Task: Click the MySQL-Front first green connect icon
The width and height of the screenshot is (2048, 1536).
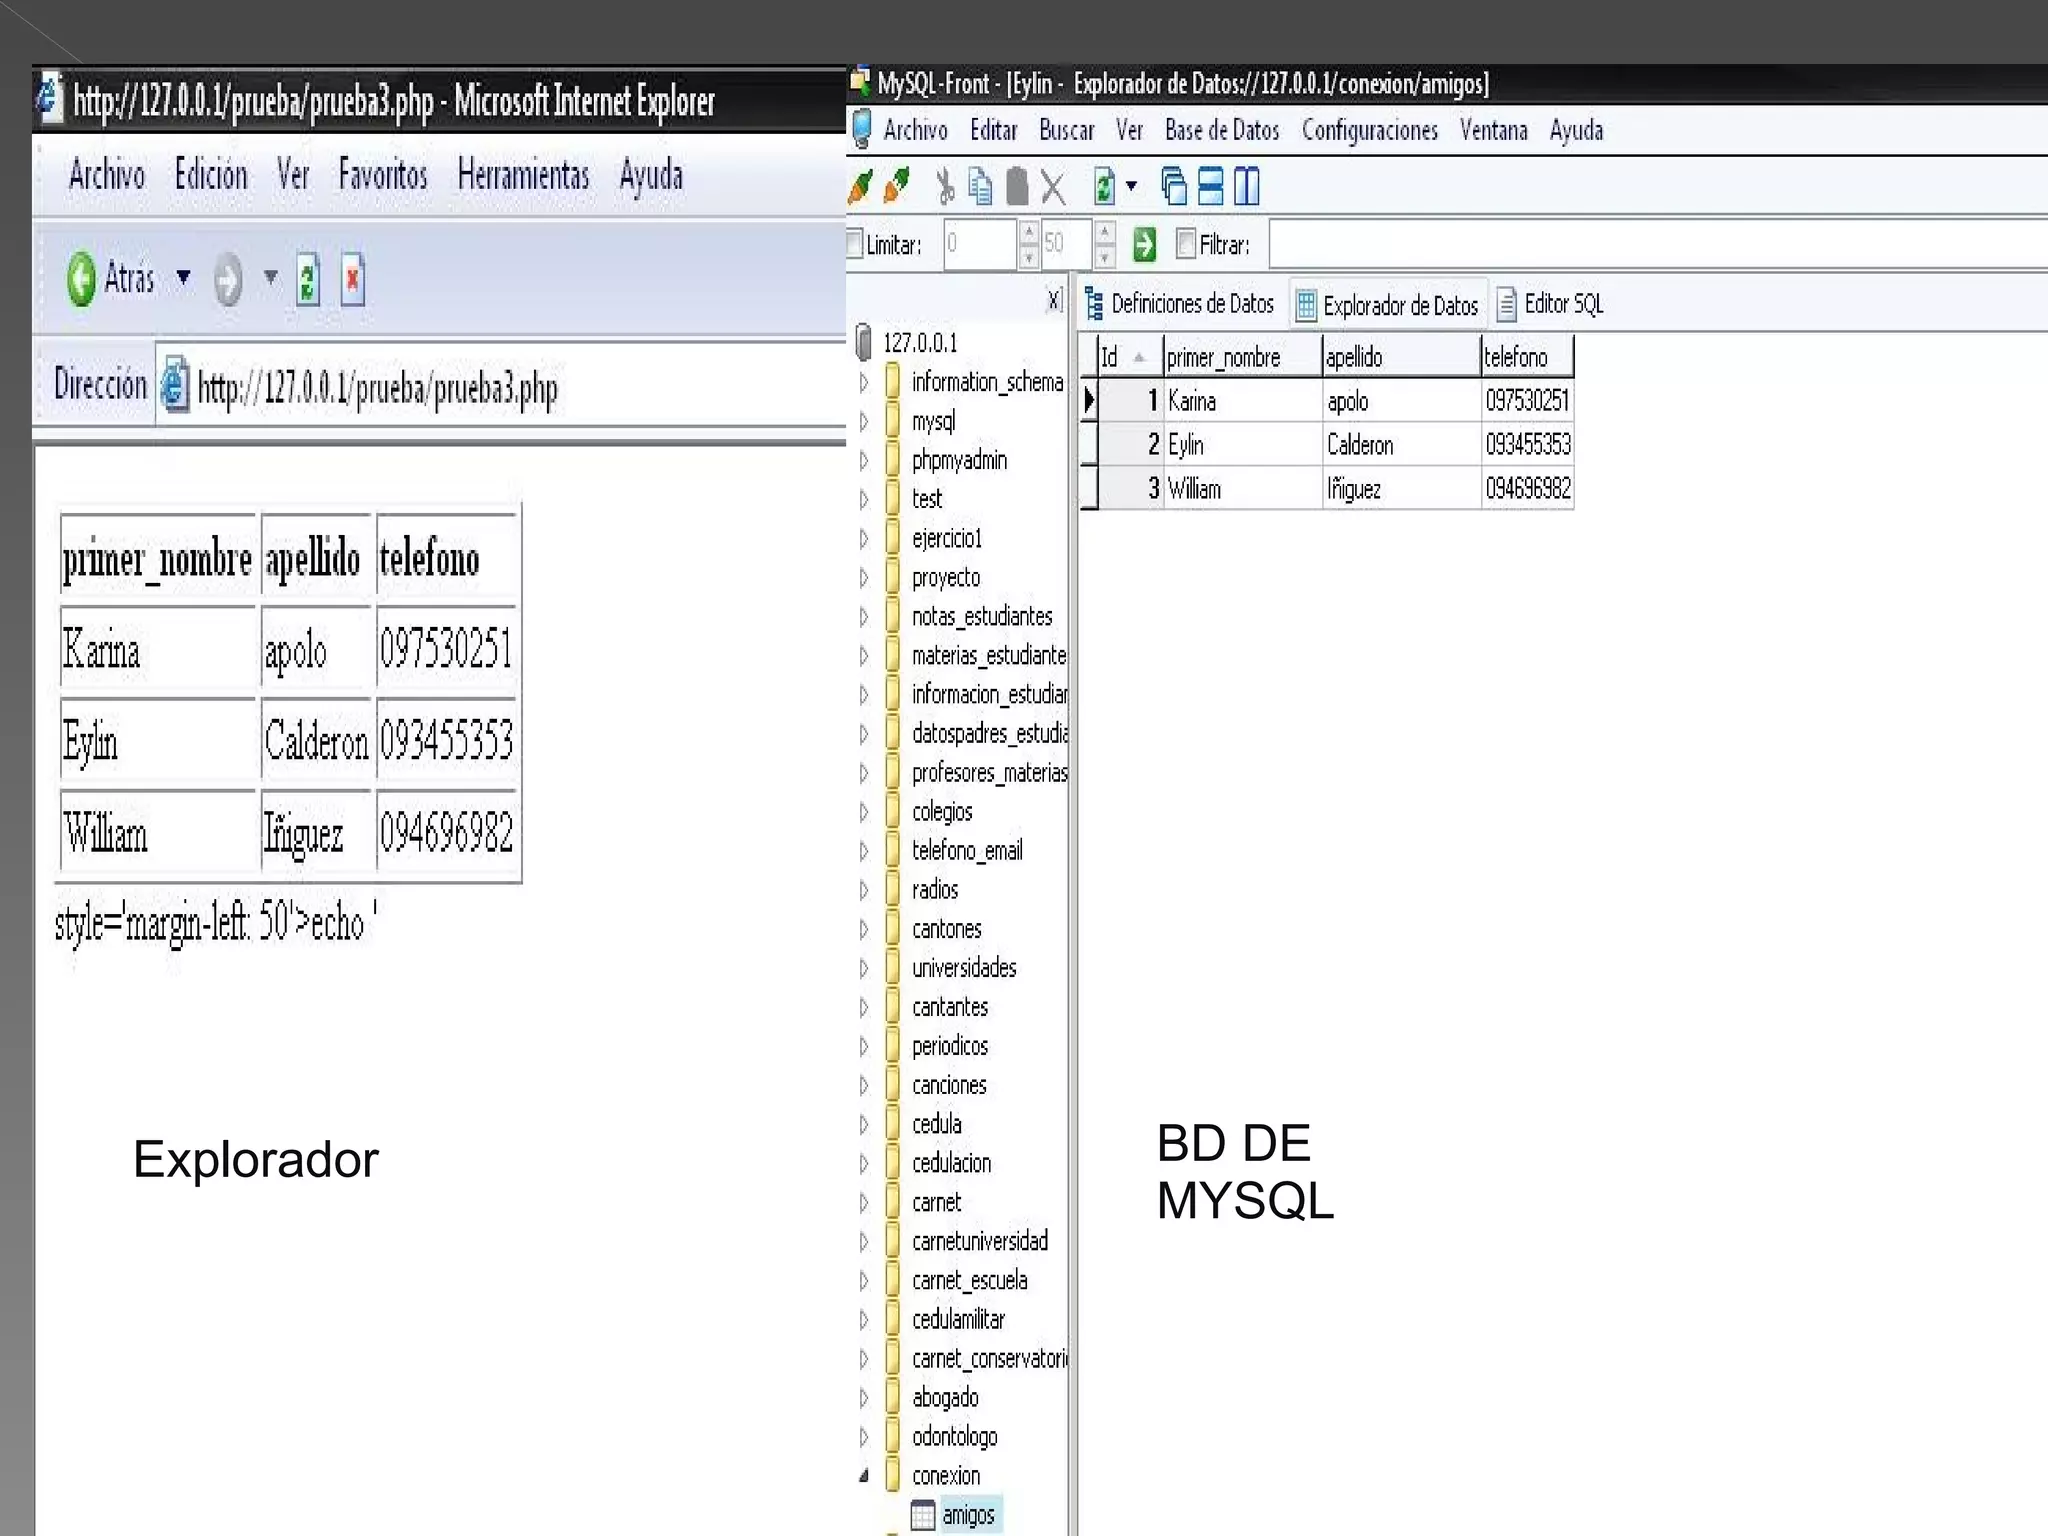Action: (x=861, y=185)
